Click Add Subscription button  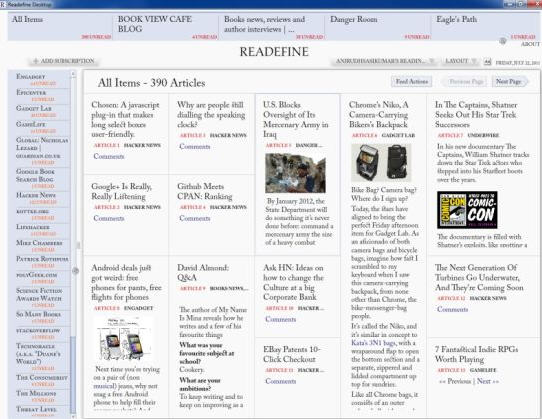pos(64,61)
